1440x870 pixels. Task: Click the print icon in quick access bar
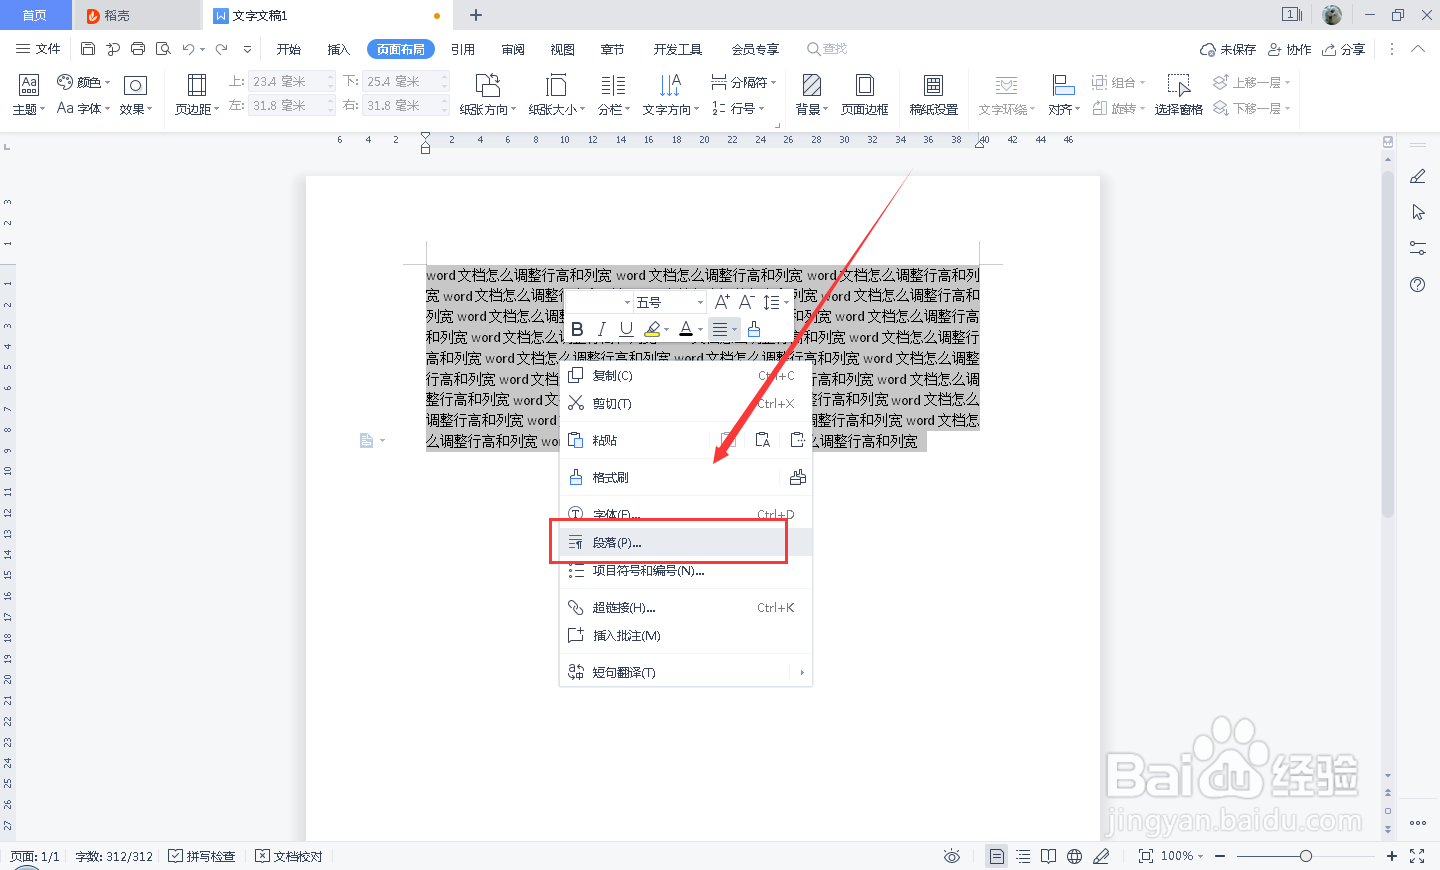point(137,48)
